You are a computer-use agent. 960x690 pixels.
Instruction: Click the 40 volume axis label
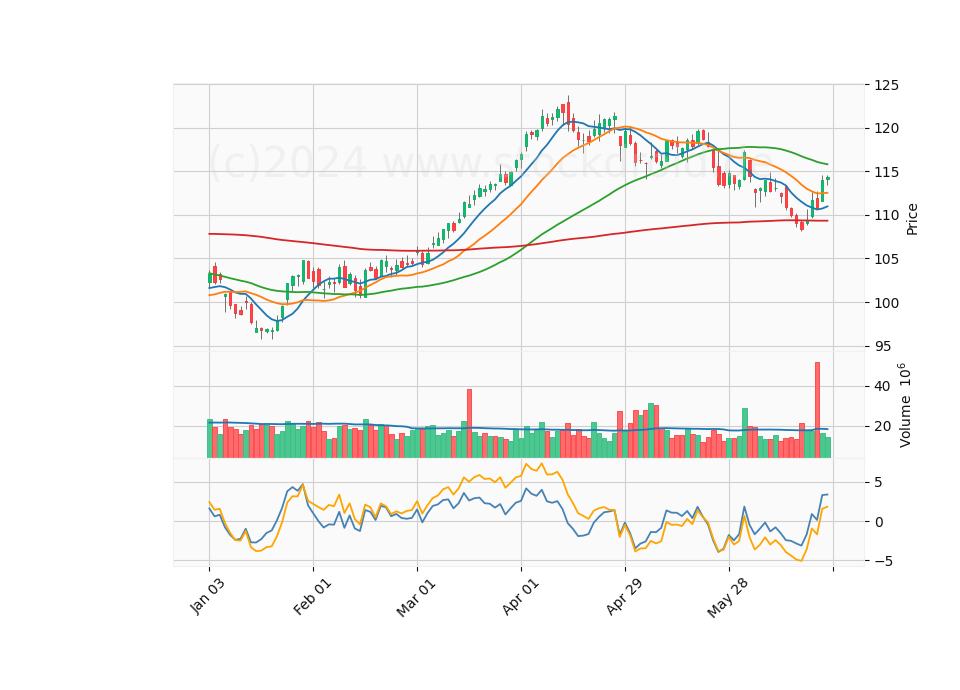[882, 386]
